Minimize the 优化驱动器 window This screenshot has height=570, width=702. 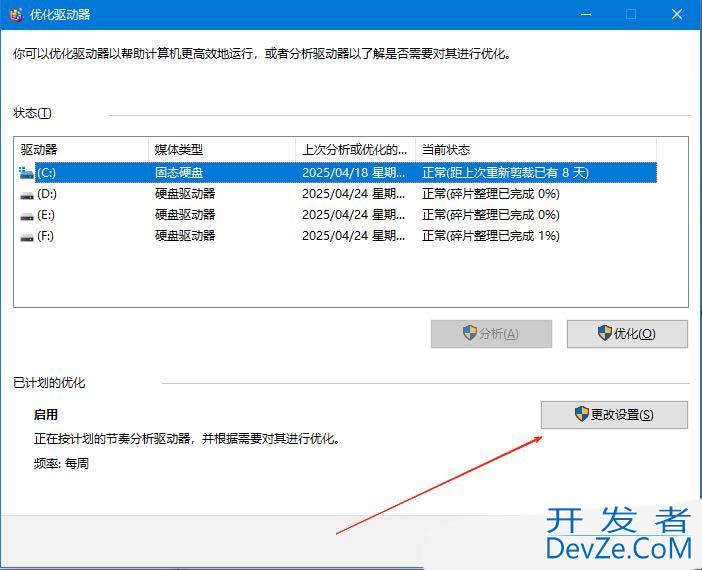click(586, 14)
